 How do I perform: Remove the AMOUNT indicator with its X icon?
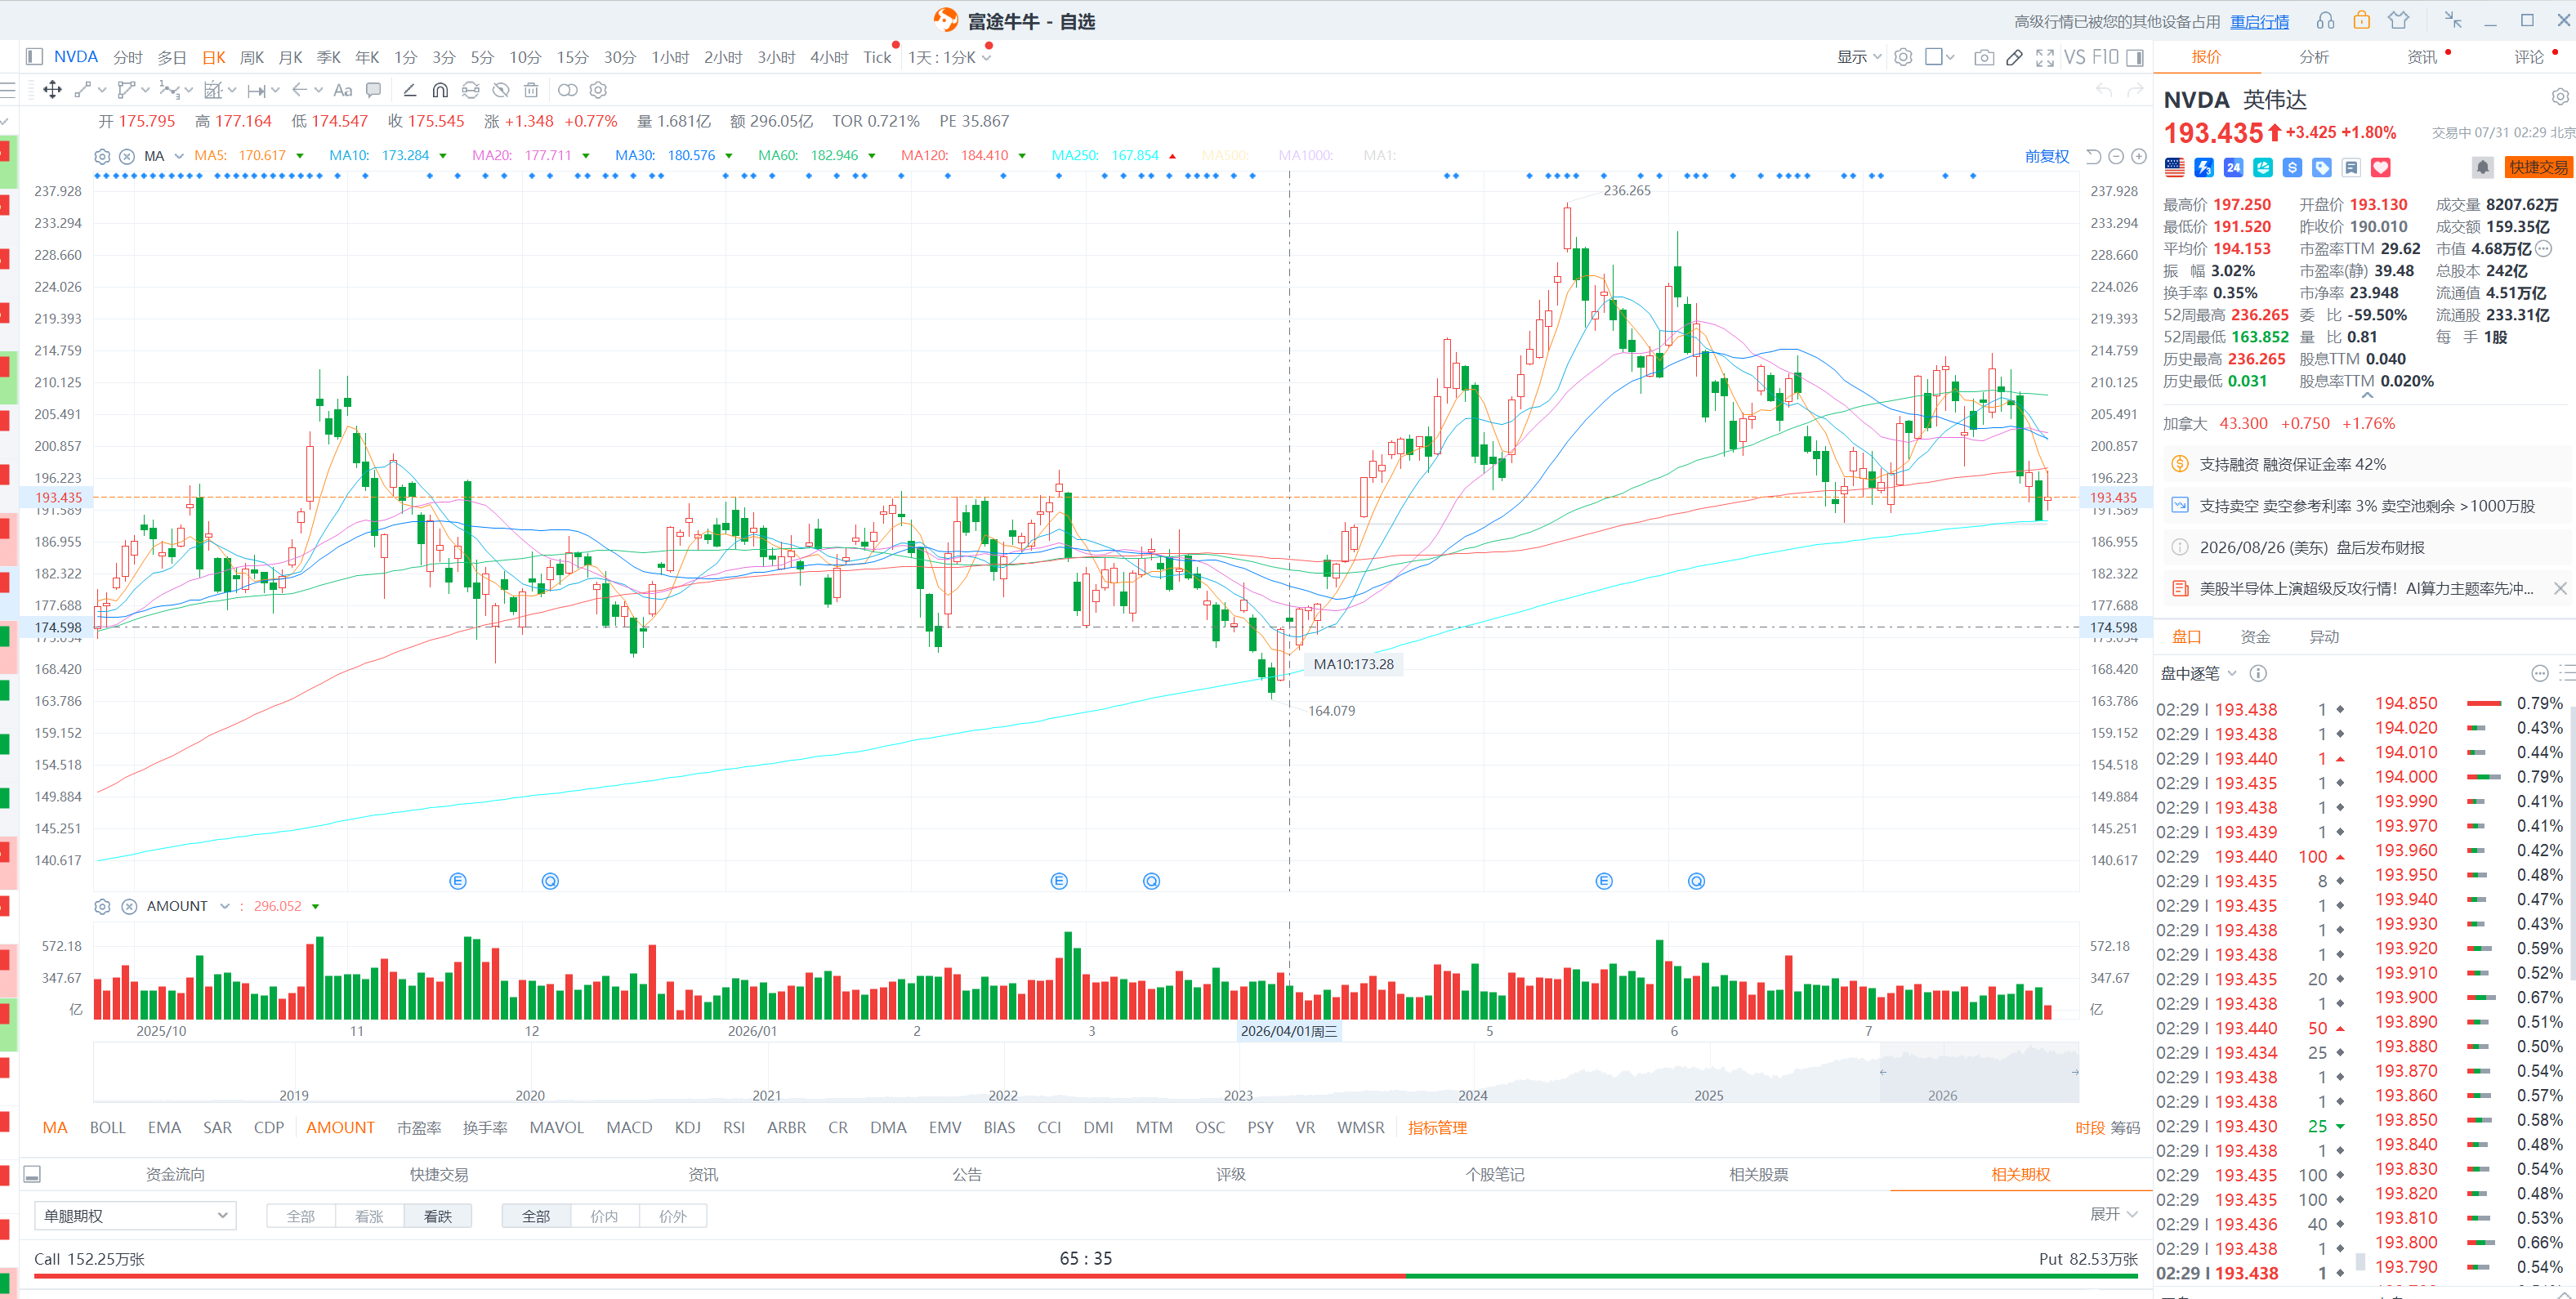pyautogui.click(x=129, y=906)
